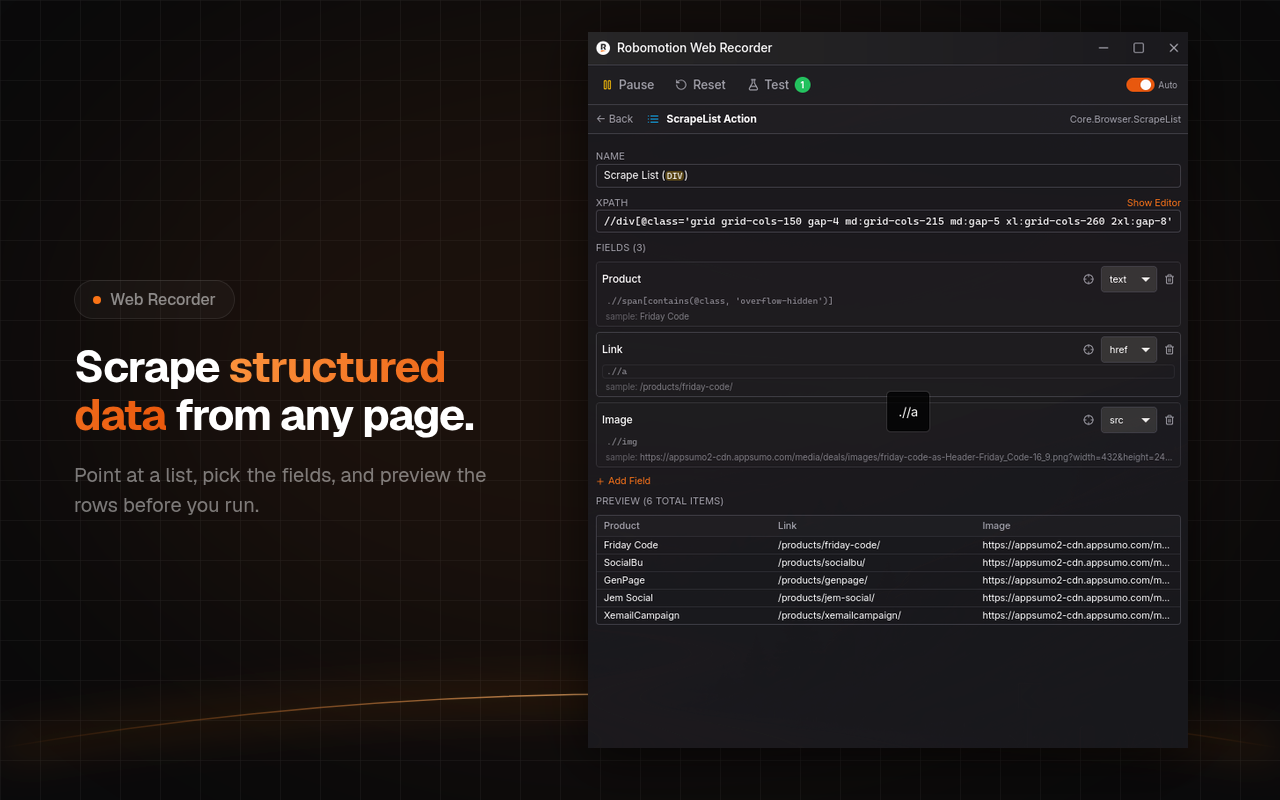Image resolution: width=1280 pixels, height=800 pixels.
Task: Click the /products/genpage/ link cell
Action: coord(823,580)
